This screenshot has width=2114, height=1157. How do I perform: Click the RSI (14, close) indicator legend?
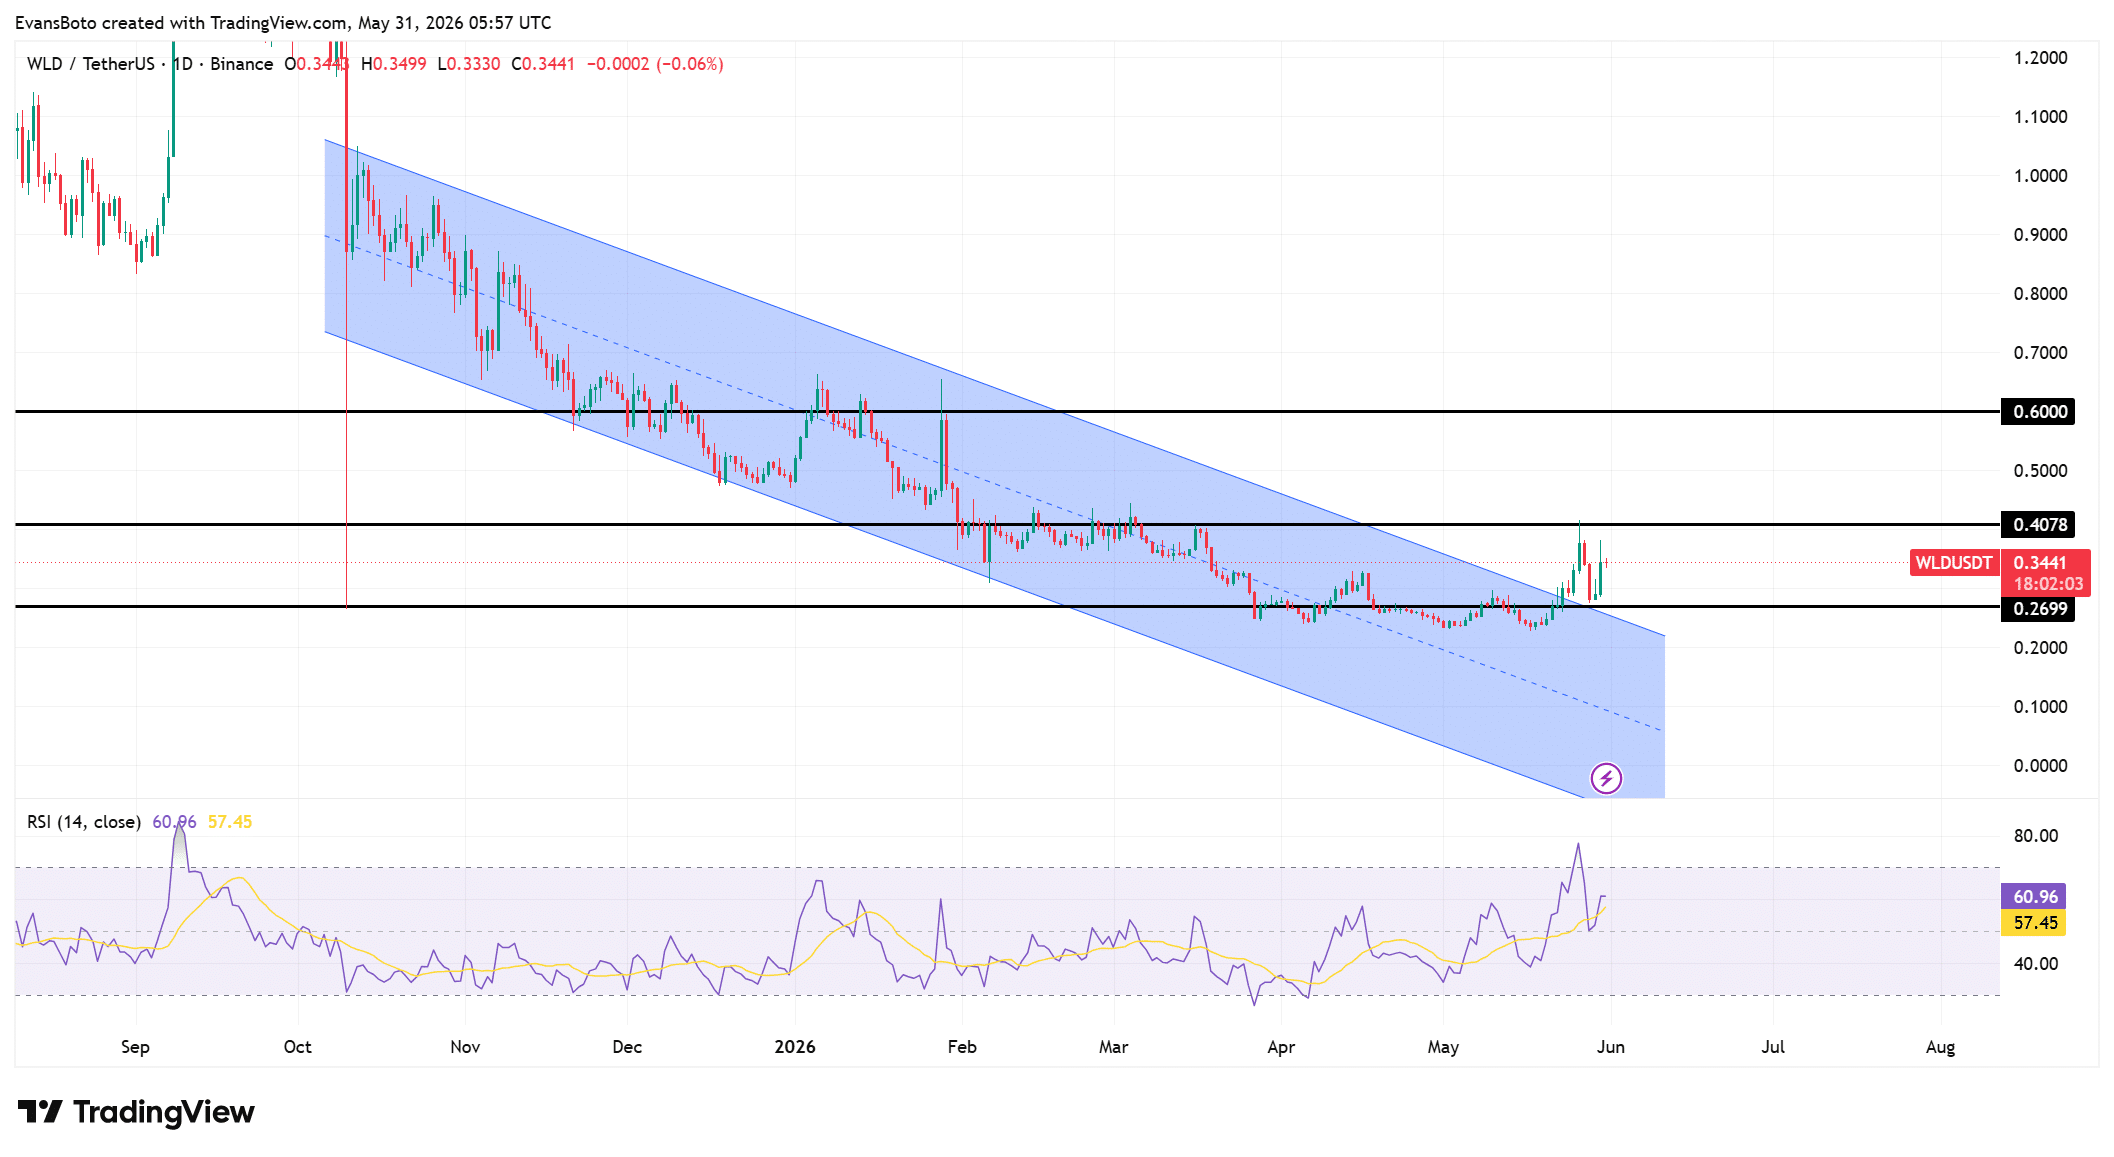click(x=84, y=822)
